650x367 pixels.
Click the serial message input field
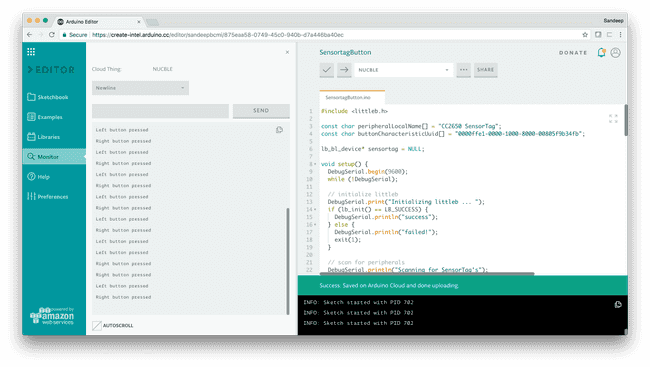click(x=160, y=111)
